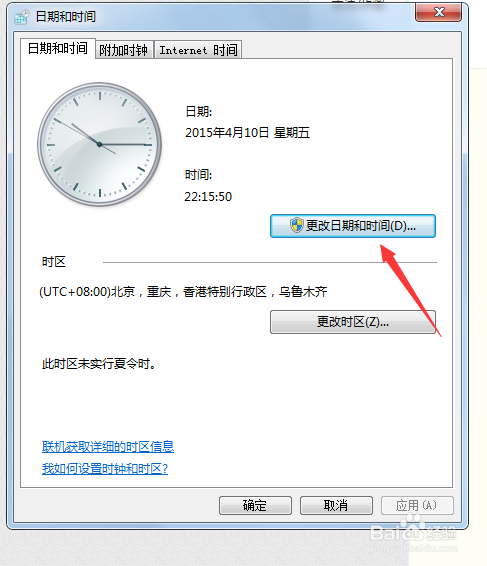Click the 此时区未实行夏令时 notice text
The height and width of the screenshot is (566, 487).
click(99, 364)
